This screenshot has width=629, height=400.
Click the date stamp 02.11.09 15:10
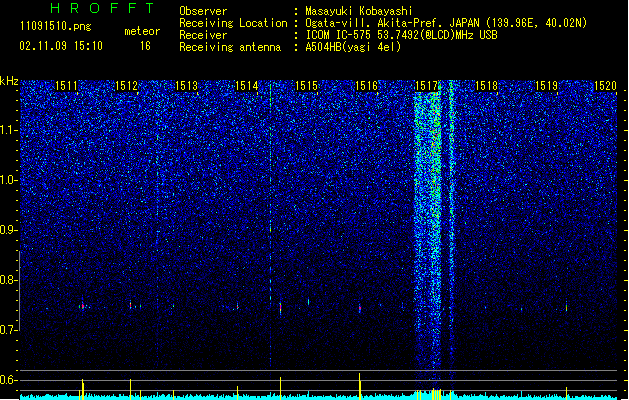tap(61, 46)
